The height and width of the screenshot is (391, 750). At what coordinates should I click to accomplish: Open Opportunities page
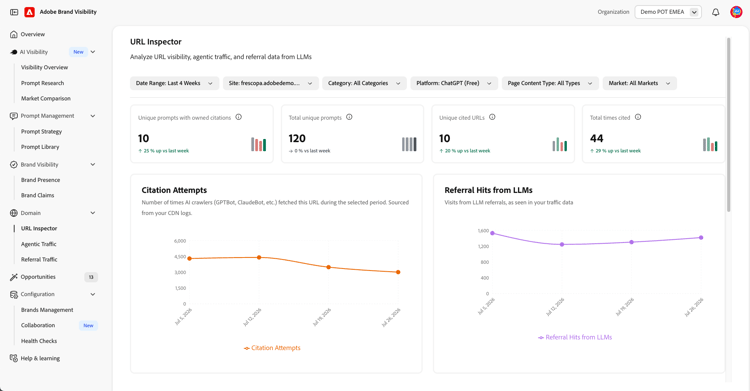coord(38,277)
